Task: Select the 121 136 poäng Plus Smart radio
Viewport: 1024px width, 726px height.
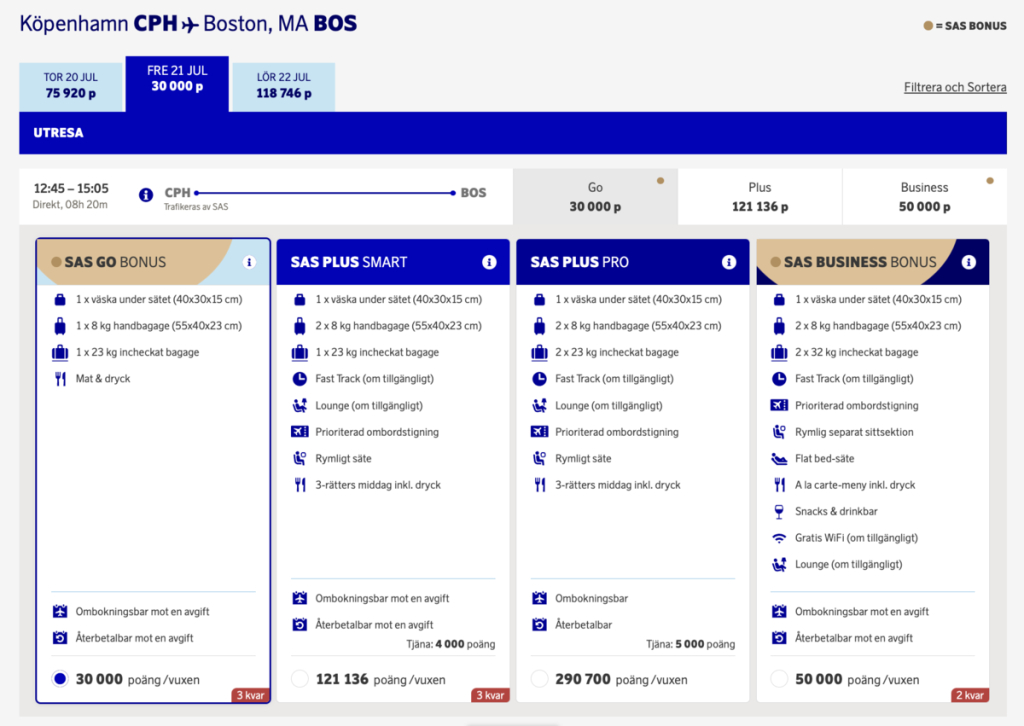Action: coord(300,679)
